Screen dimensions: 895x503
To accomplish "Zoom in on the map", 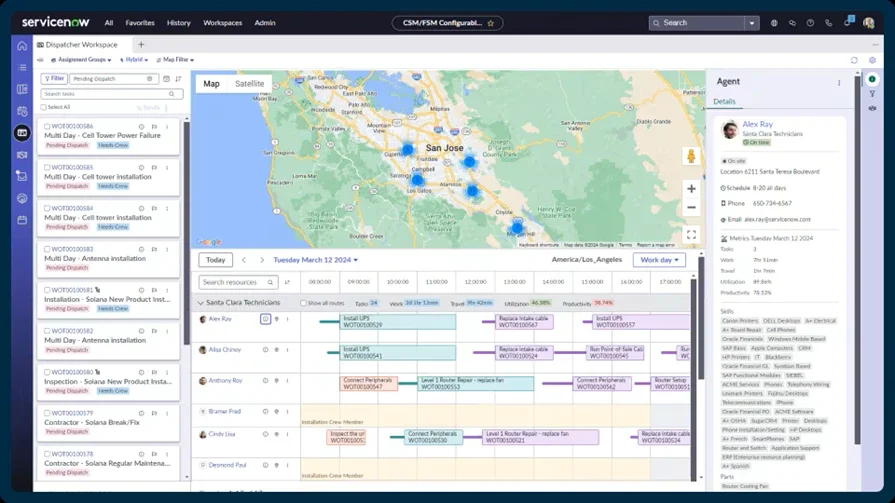I will pos(691,188).
